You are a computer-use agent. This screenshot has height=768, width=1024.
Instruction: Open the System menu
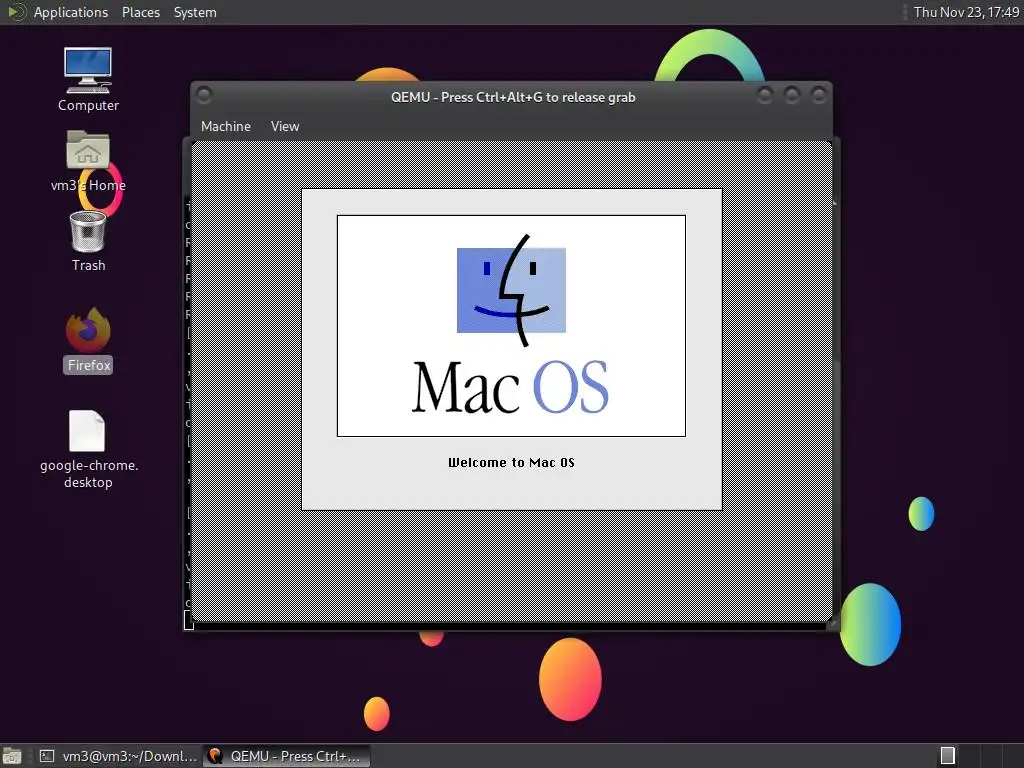click(195, 12)
